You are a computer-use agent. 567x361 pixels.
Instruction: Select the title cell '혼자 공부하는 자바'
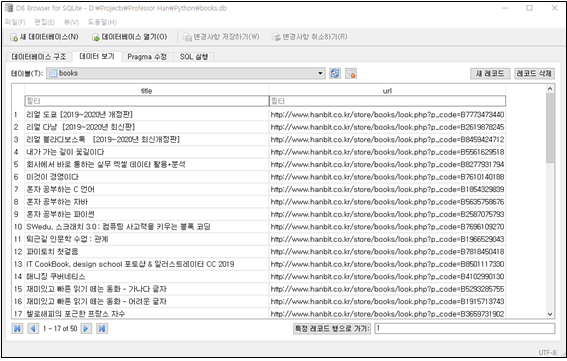tap(146, 202)
